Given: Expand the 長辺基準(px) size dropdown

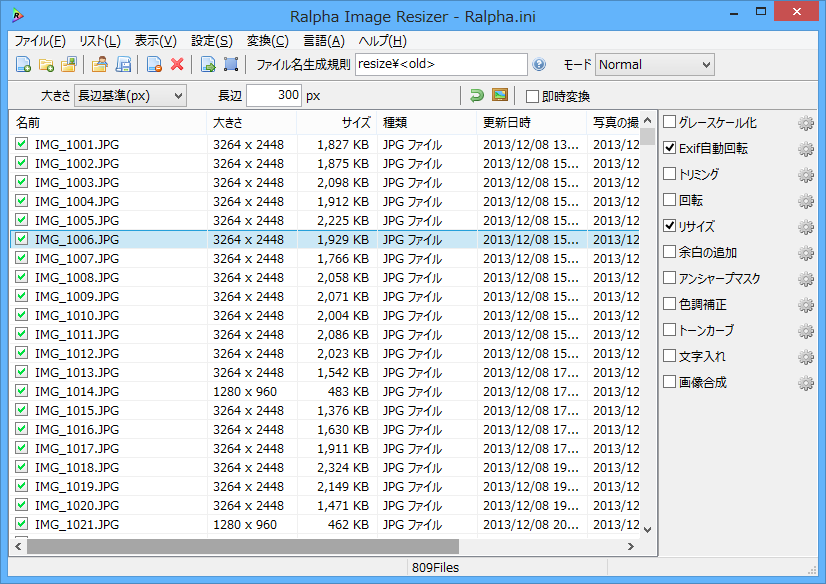Looking at the screenshot, I should [x=130, y=95].
